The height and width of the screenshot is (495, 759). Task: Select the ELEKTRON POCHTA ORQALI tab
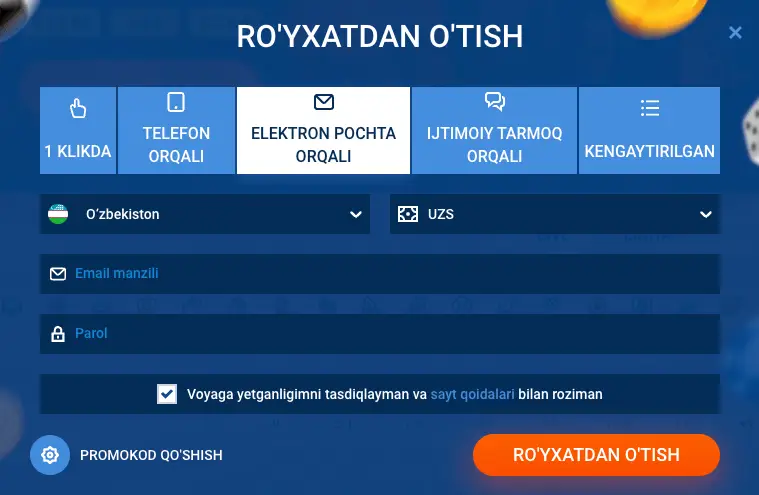coord(323,130)
